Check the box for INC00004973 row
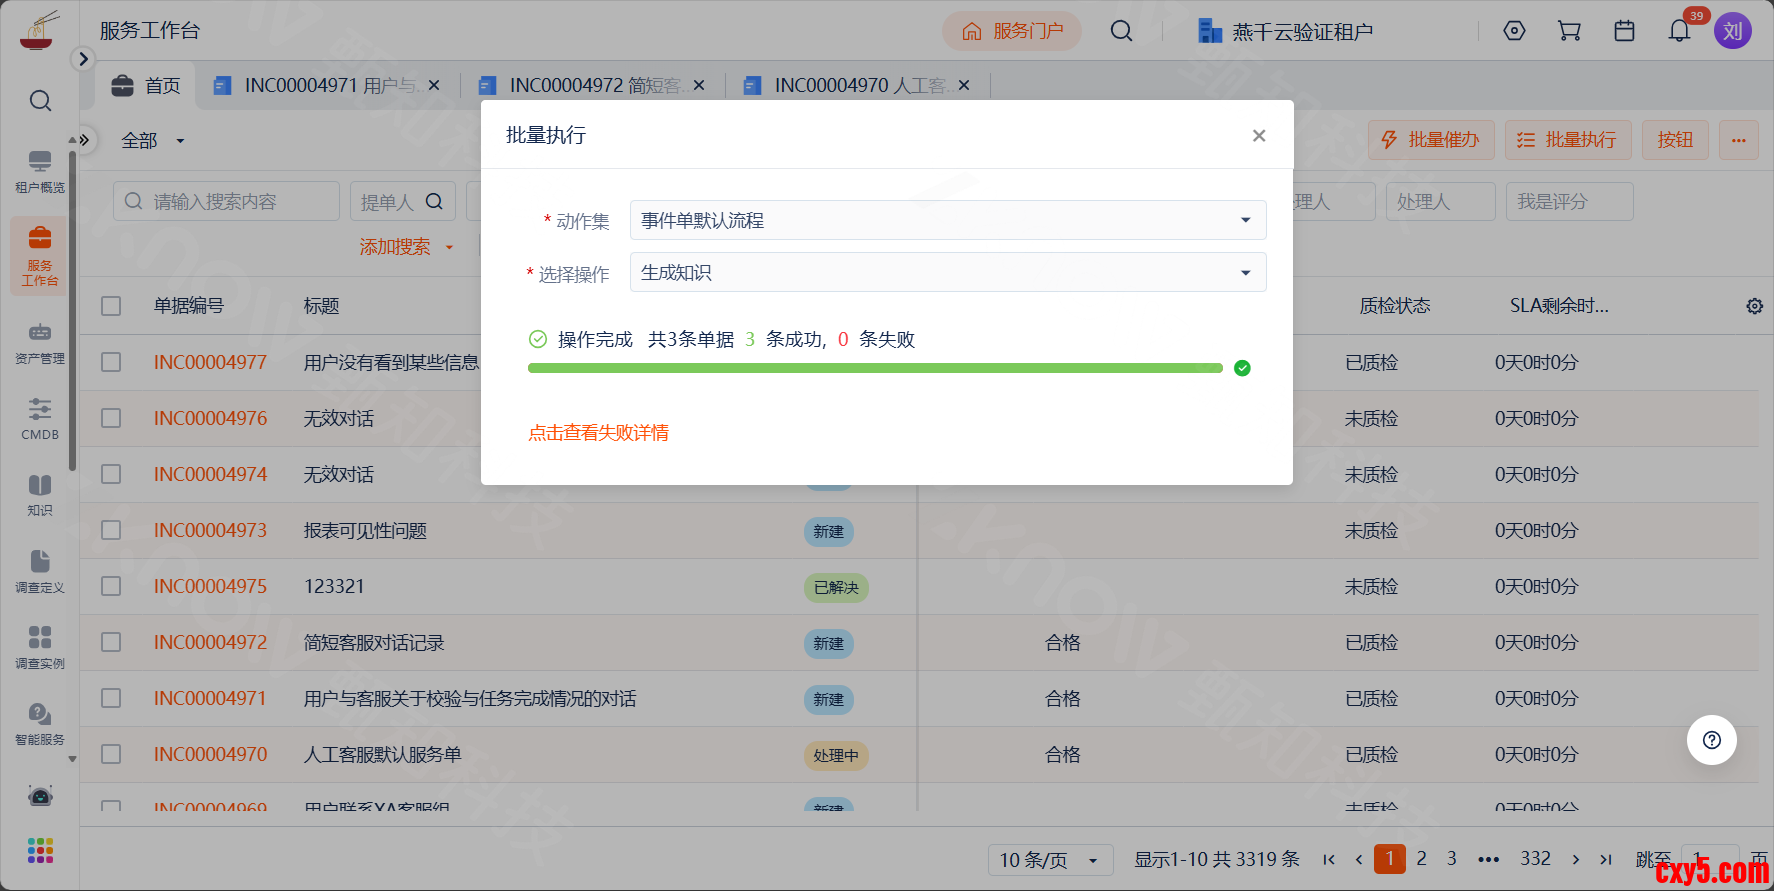 coord(111,530)
